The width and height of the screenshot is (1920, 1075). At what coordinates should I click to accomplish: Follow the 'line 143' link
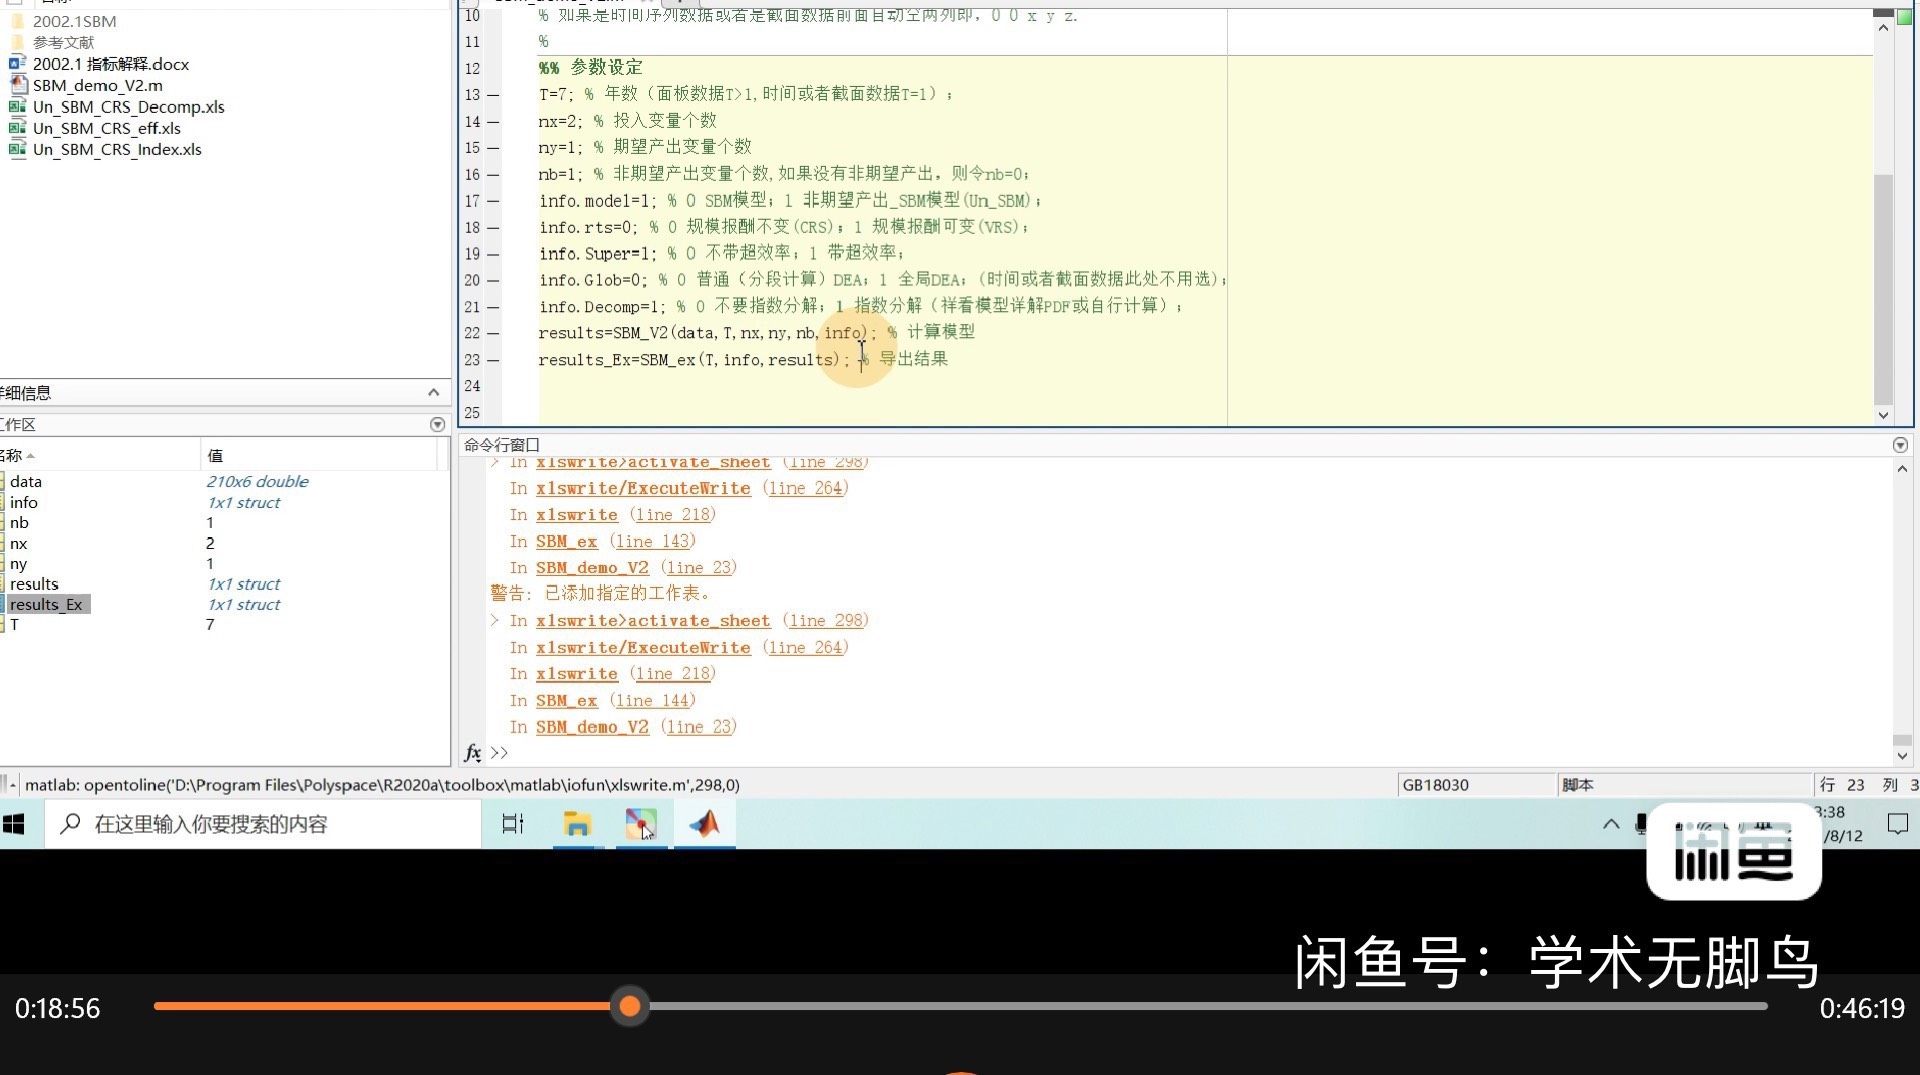coord(653,541)
